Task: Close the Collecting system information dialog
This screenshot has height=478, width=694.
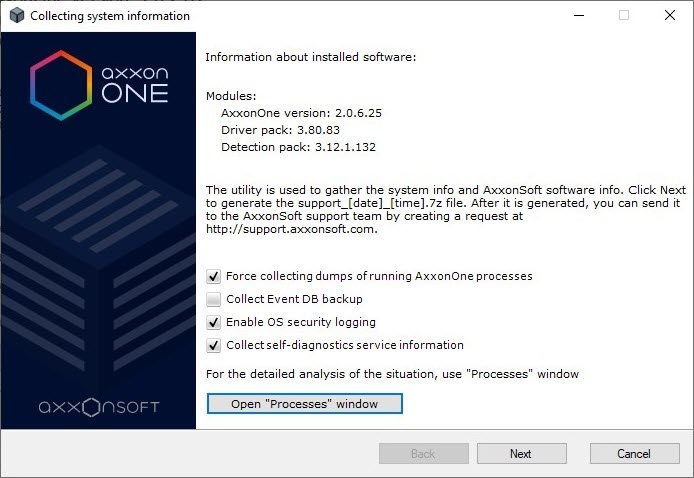Action: click(669, 16)
